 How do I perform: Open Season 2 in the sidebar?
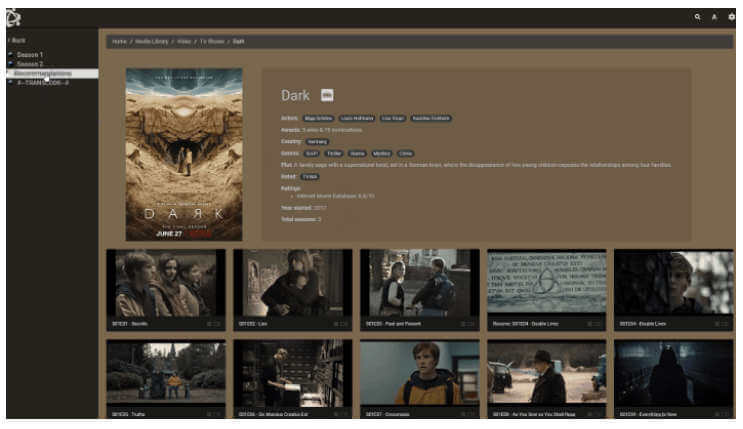[x=30, y=64]
